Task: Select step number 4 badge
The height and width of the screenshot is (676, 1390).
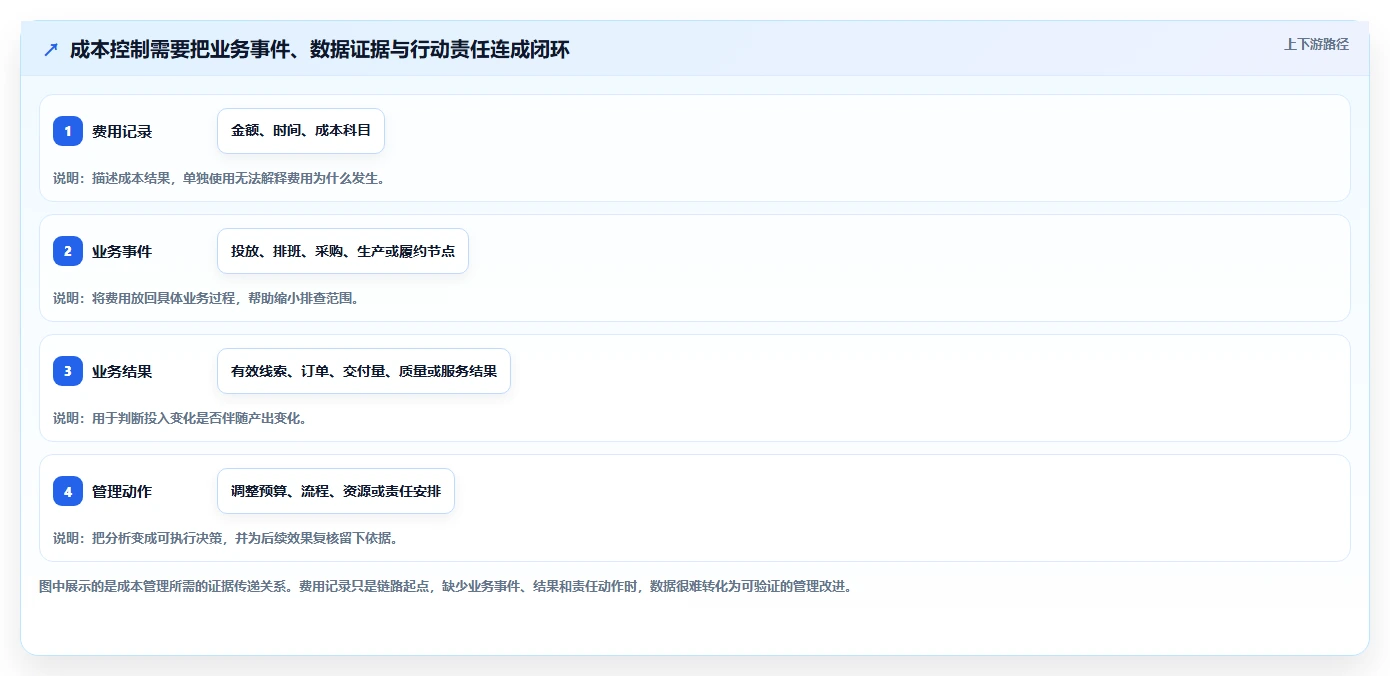Action: click(68, 491)
